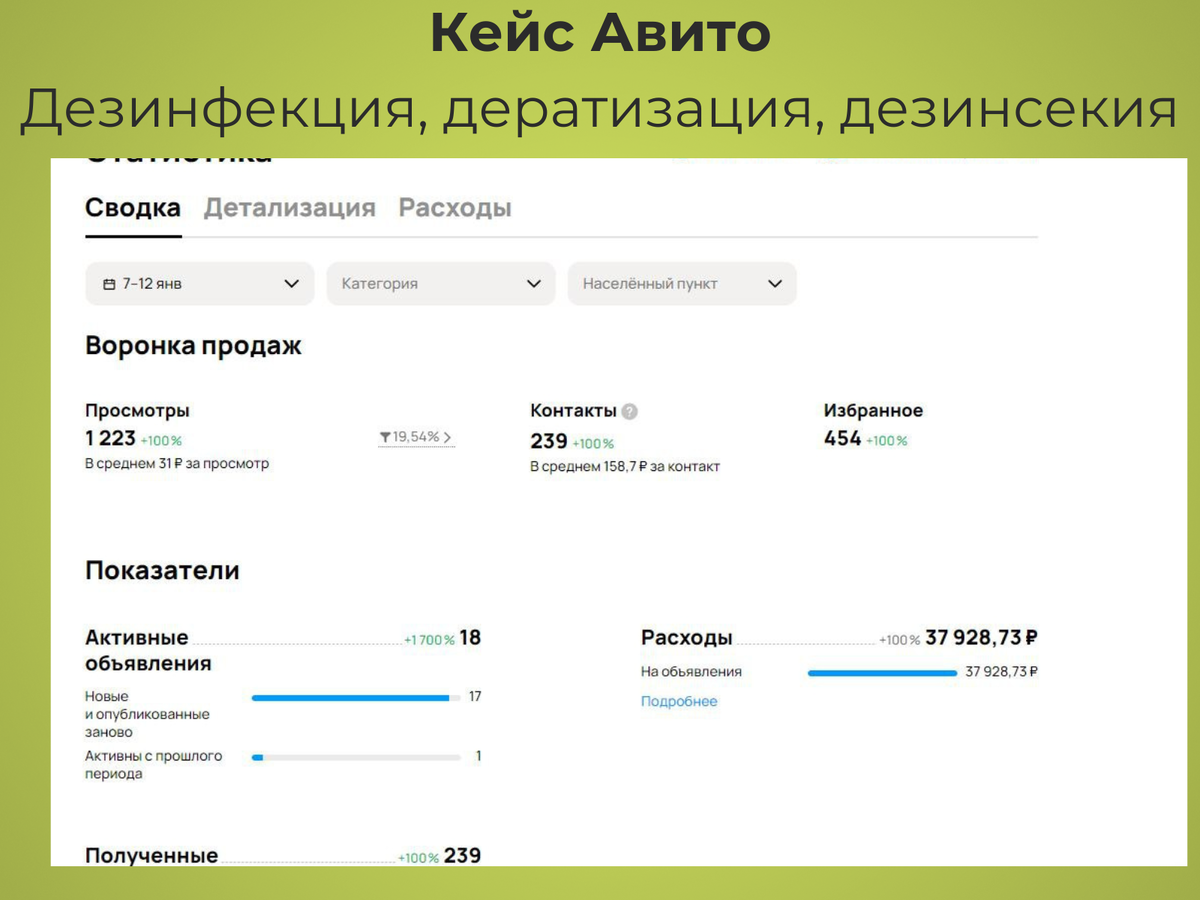1200x900 pixels.
Task: Click the question mark icon beside Контакты
Action: (629, 411)
